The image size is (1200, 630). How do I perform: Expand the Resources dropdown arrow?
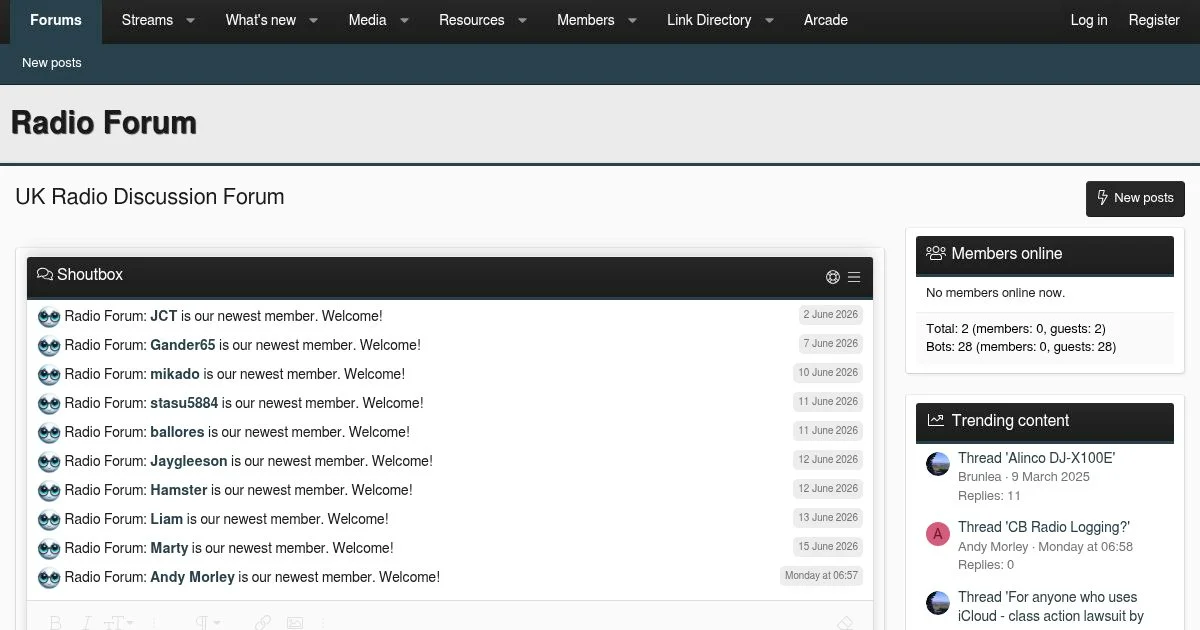point(522,20)
